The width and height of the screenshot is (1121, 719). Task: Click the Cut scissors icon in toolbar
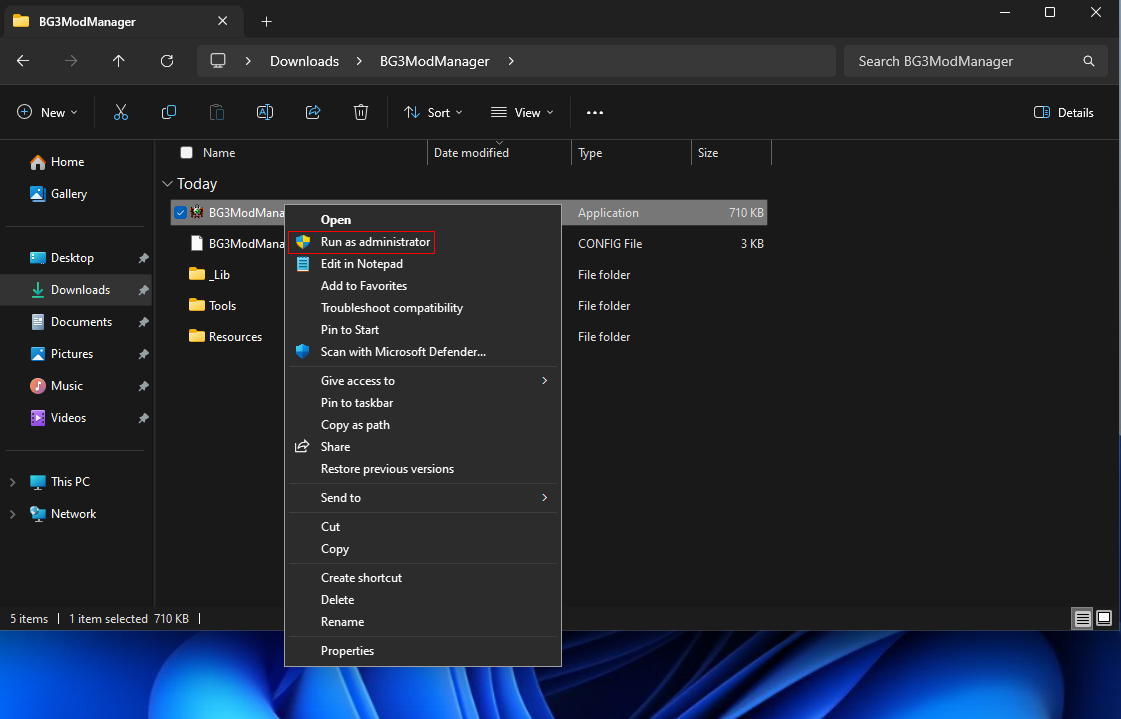(x=121, y=112)
